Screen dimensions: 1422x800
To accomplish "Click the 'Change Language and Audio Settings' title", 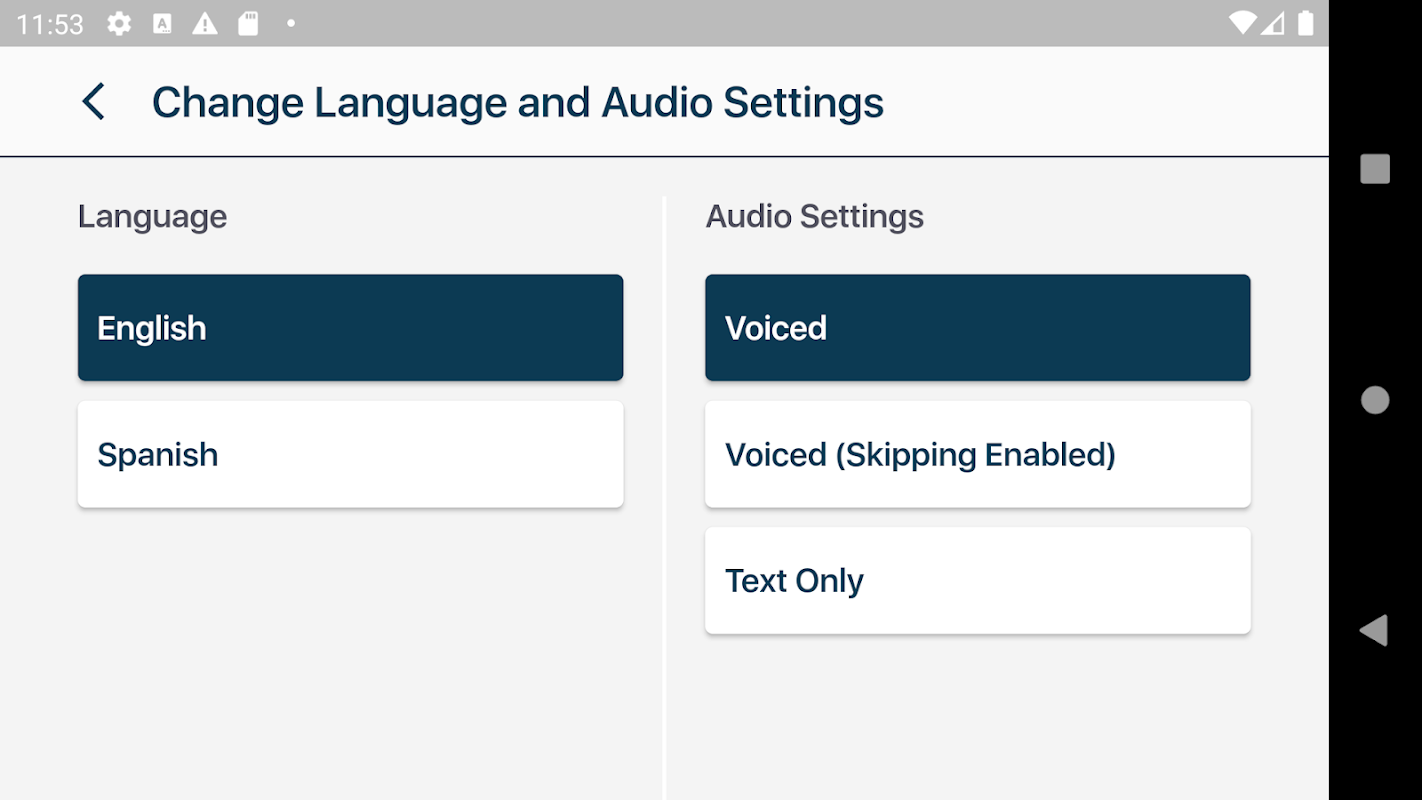I will pos(517,103).
